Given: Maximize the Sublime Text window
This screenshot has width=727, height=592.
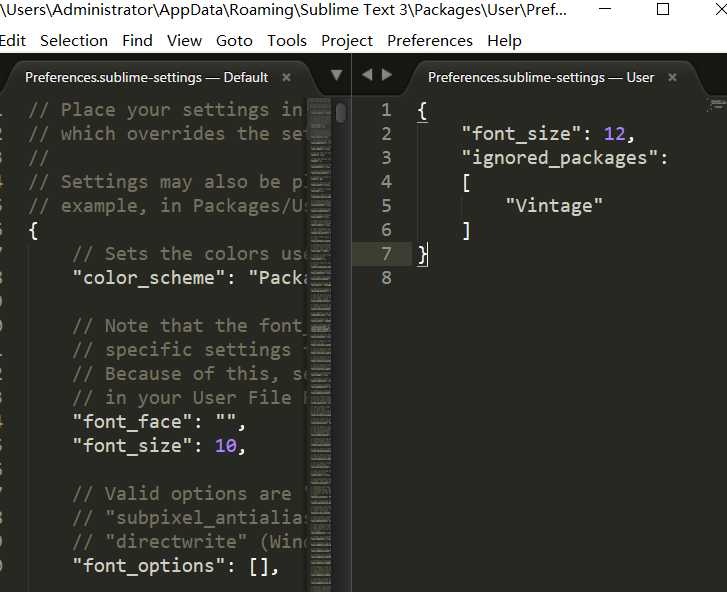Looking at the screenshot, I should (663, 9).
